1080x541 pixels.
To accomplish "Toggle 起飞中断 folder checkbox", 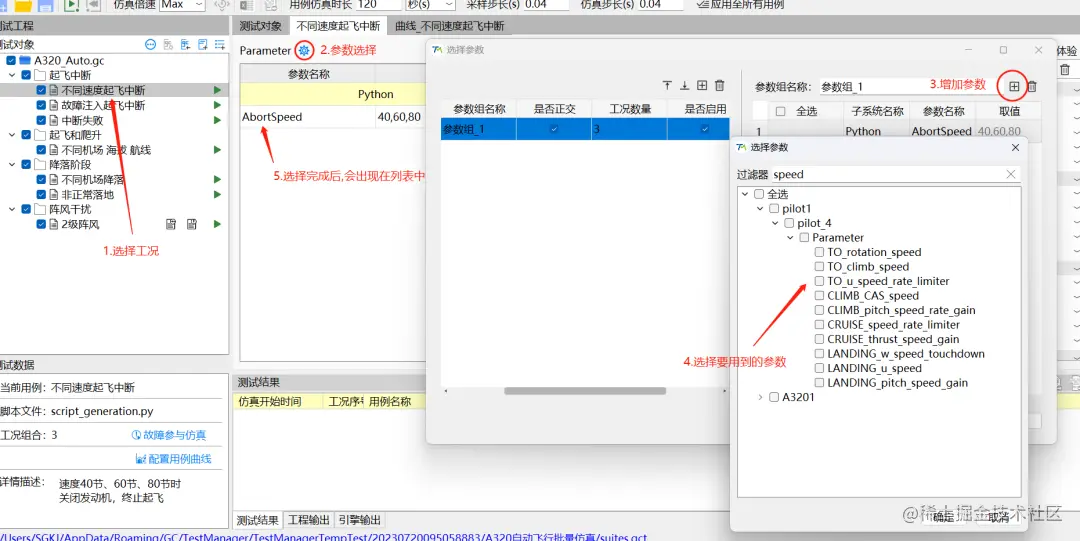I will click(26, 75).
